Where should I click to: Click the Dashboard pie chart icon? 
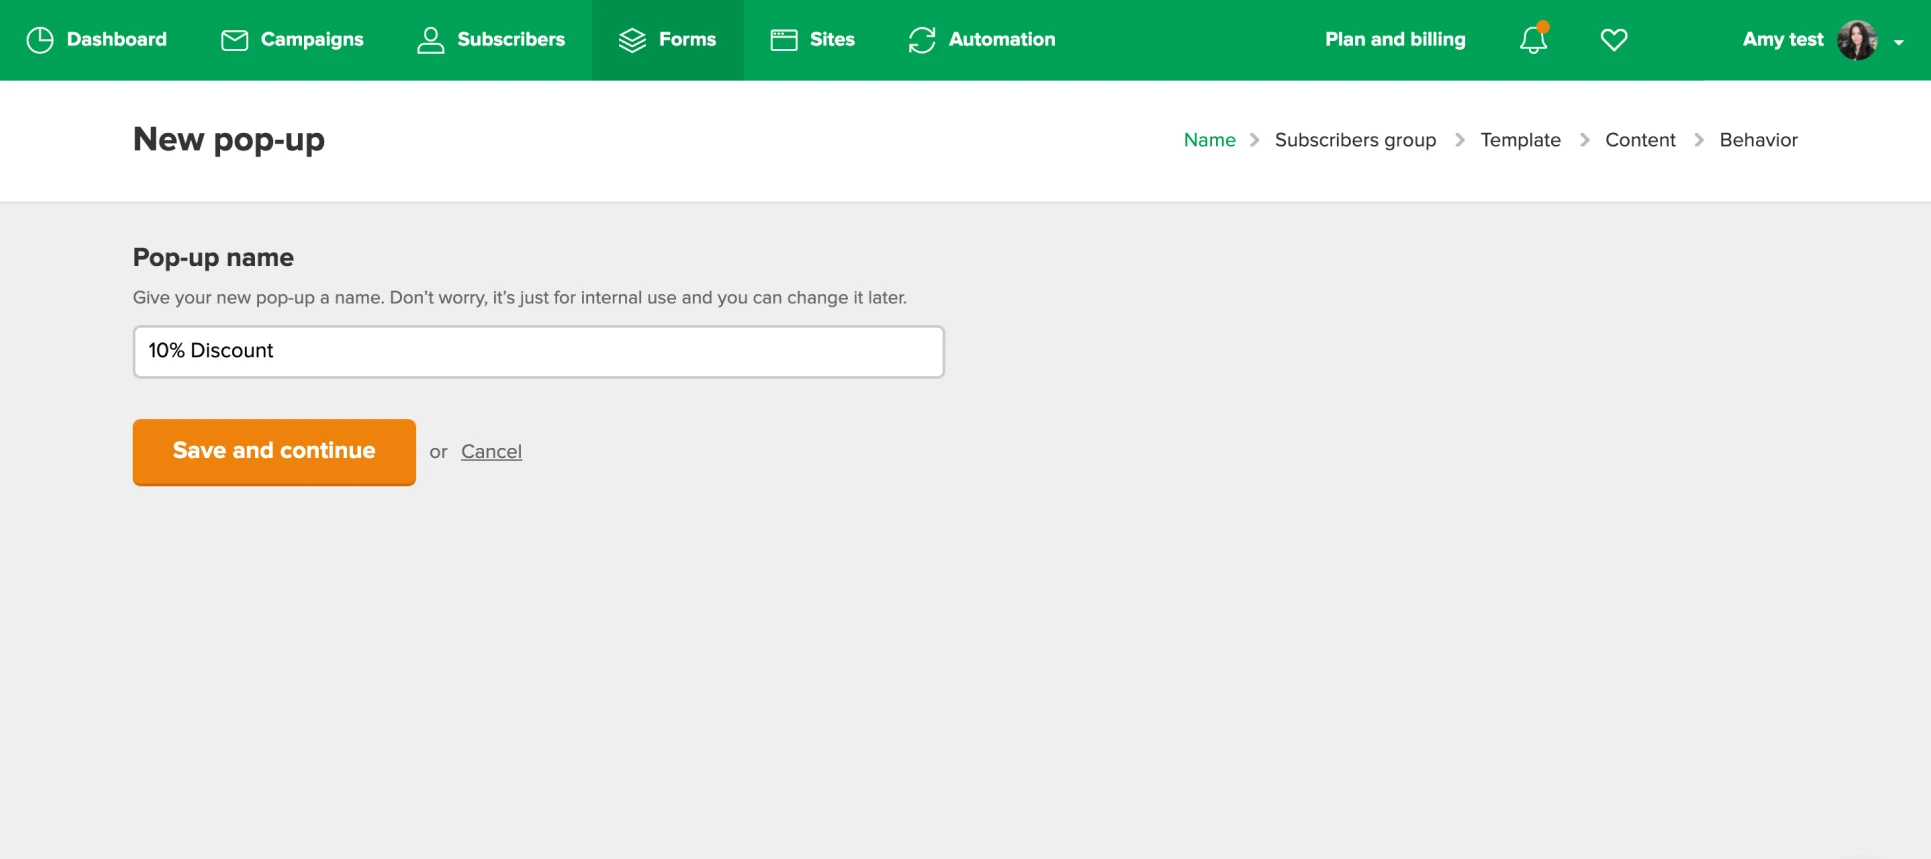point(40,40)
